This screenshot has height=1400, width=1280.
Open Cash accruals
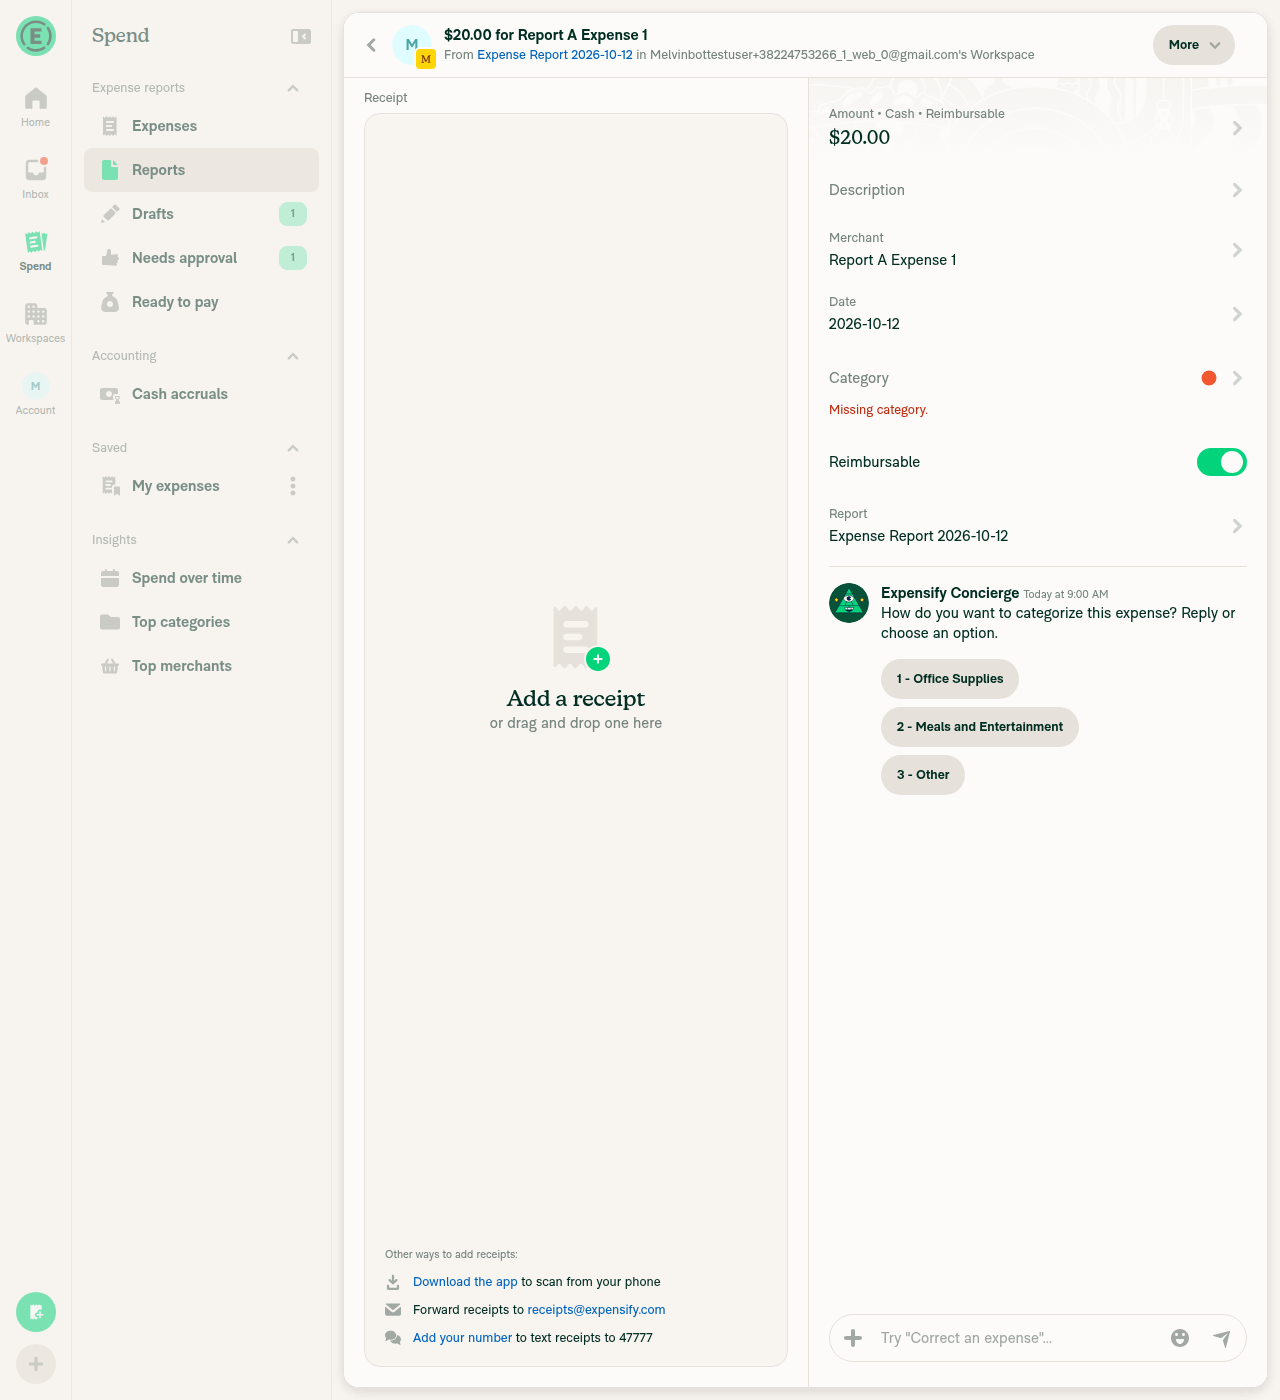click(x=201, y=394)
